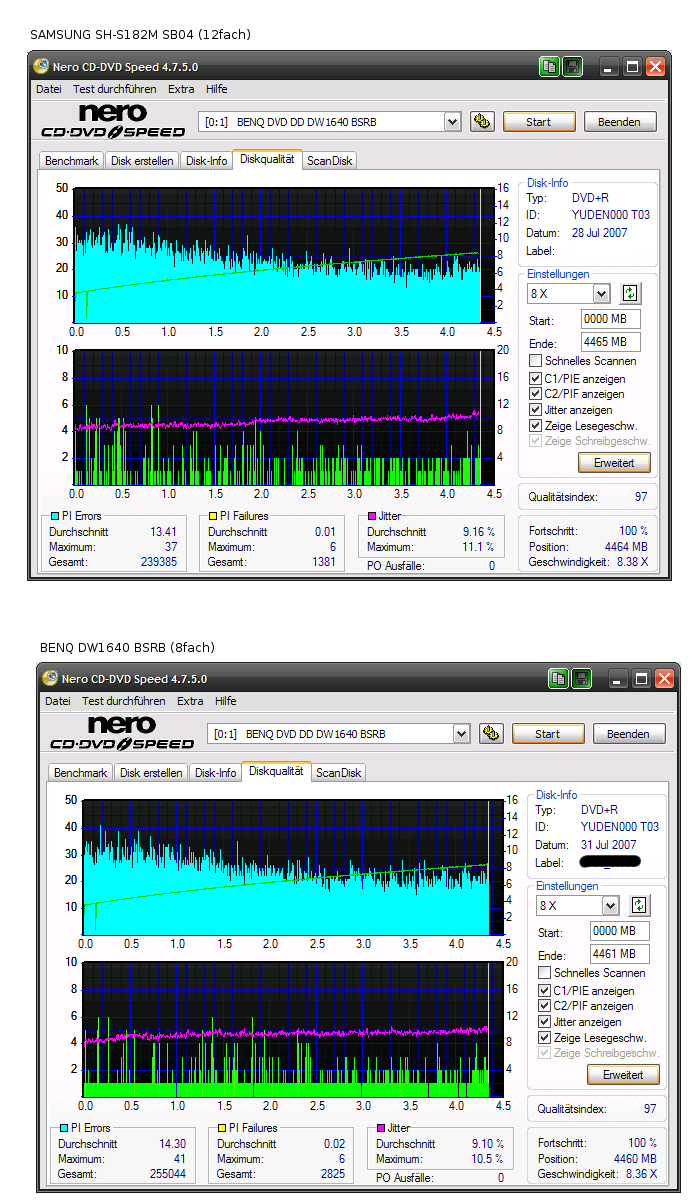Uncheck Zeige Lesegeschw. in the bottom window
The image size is (700, 1201).
[545, 1038]
